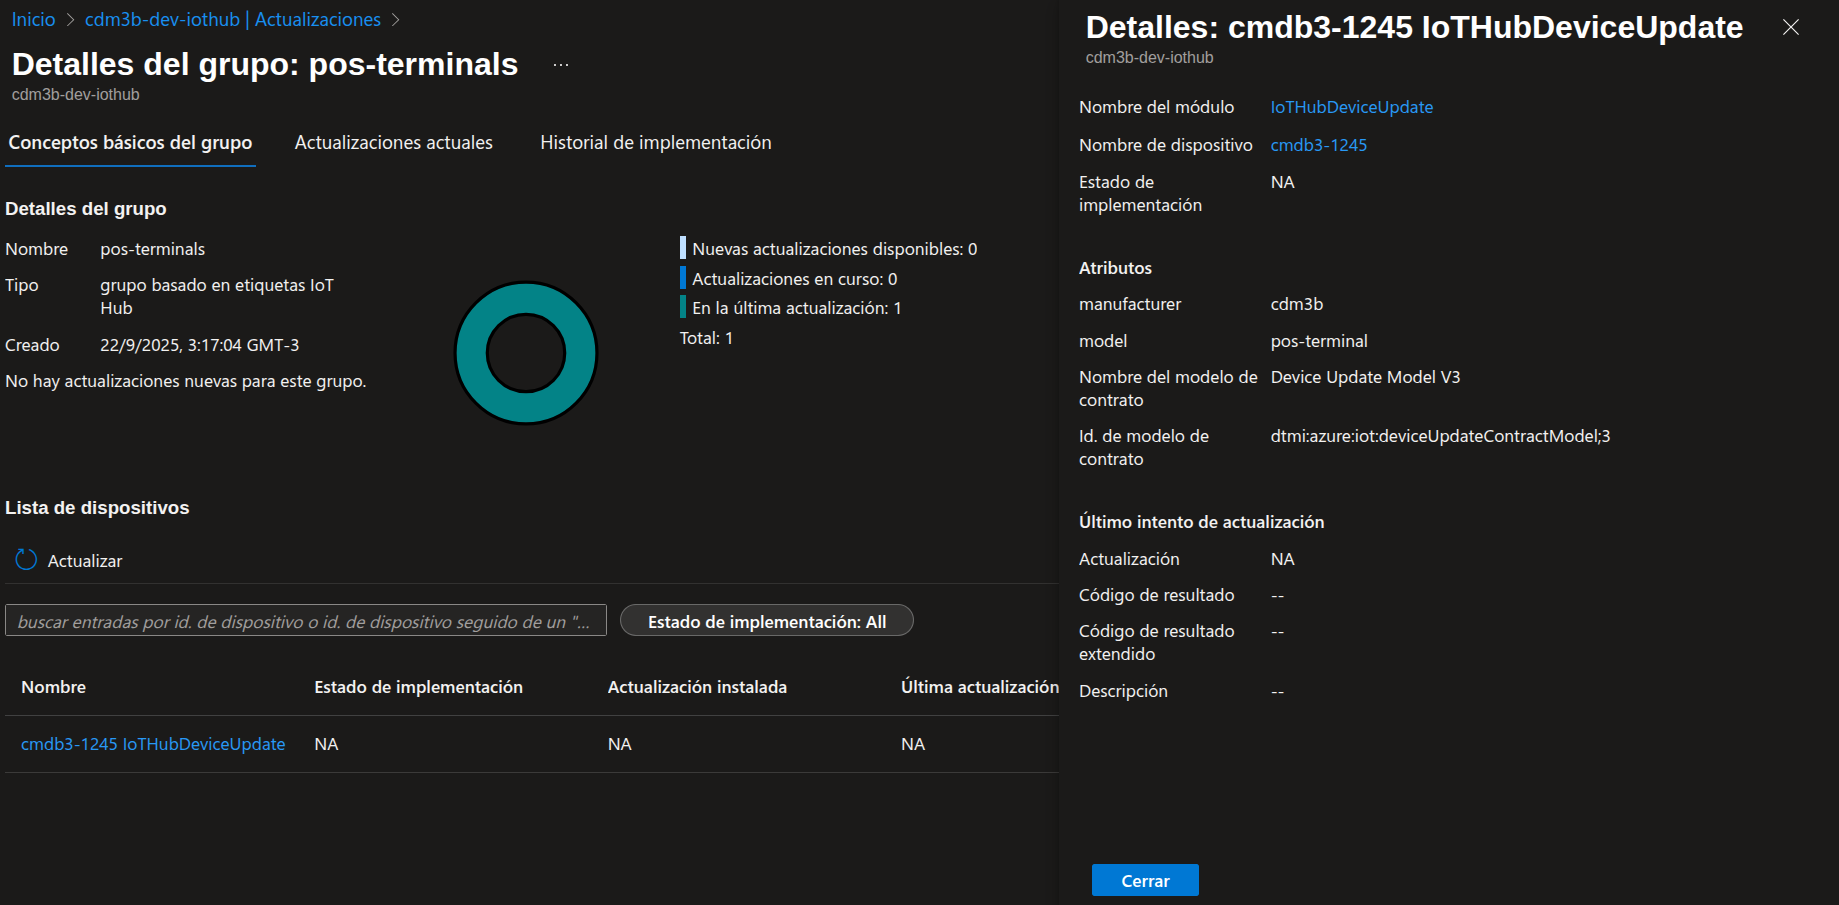Open cmdb3-1245 IoTHubDeviceUpdate row link in device list

[153, 744]
